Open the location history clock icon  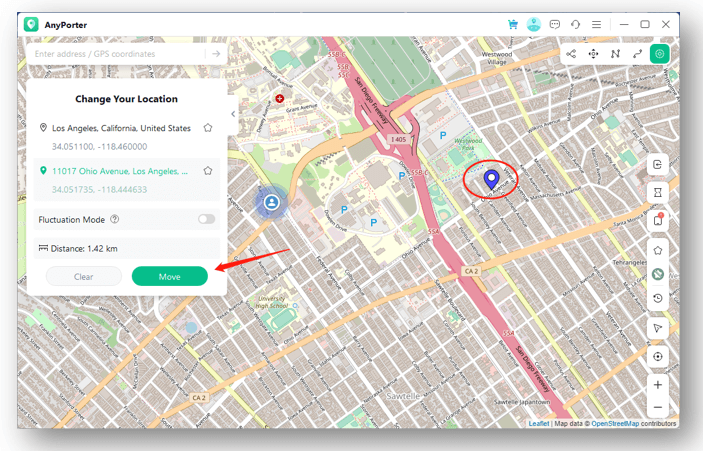point(657,298)
